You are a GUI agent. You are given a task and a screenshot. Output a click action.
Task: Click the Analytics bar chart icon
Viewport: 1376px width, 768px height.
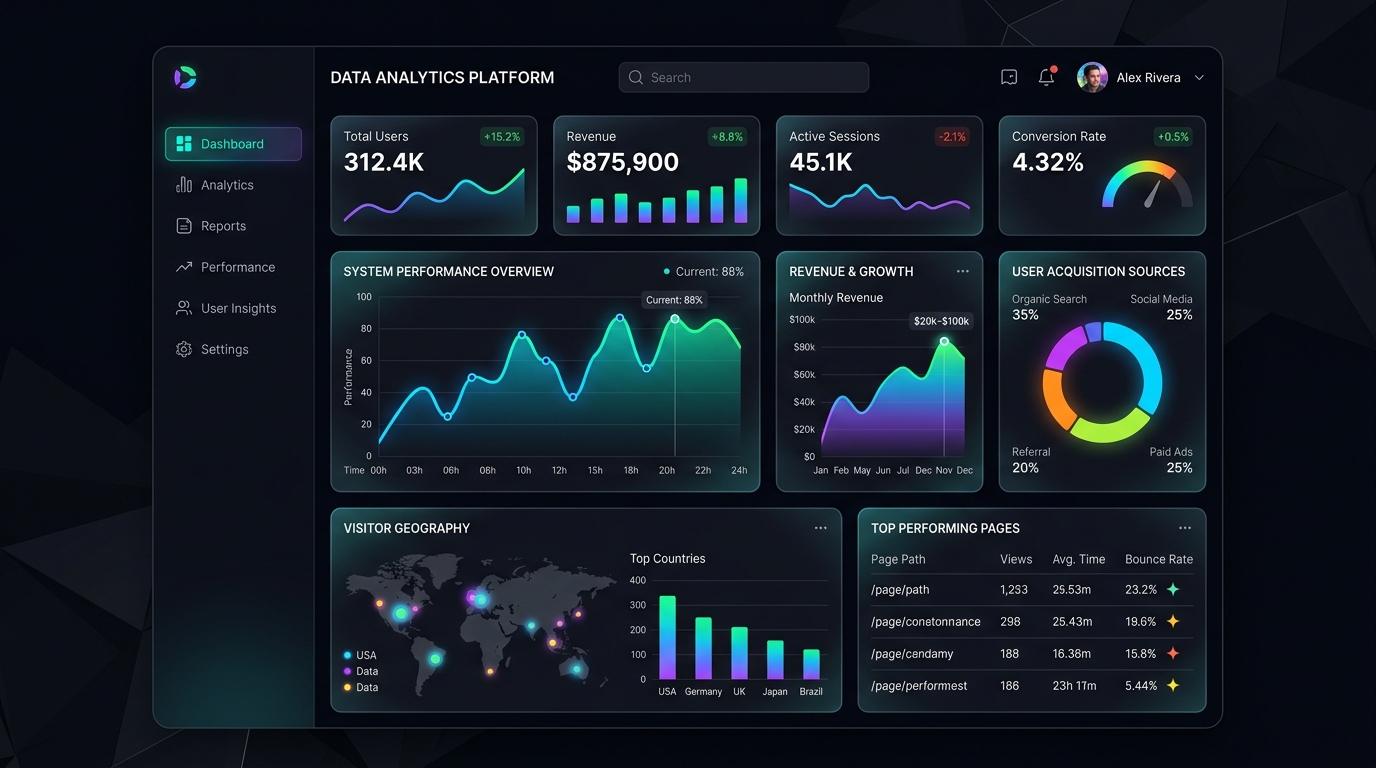tap(184, 185)
